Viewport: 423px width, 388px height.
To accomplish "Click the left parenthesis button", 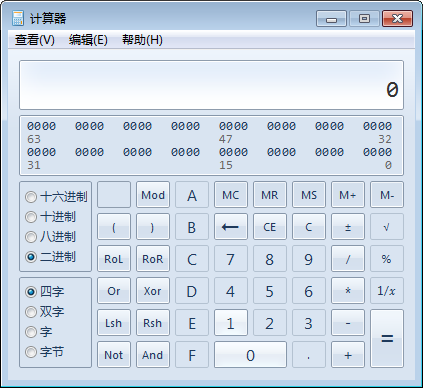I will (114, 227).
